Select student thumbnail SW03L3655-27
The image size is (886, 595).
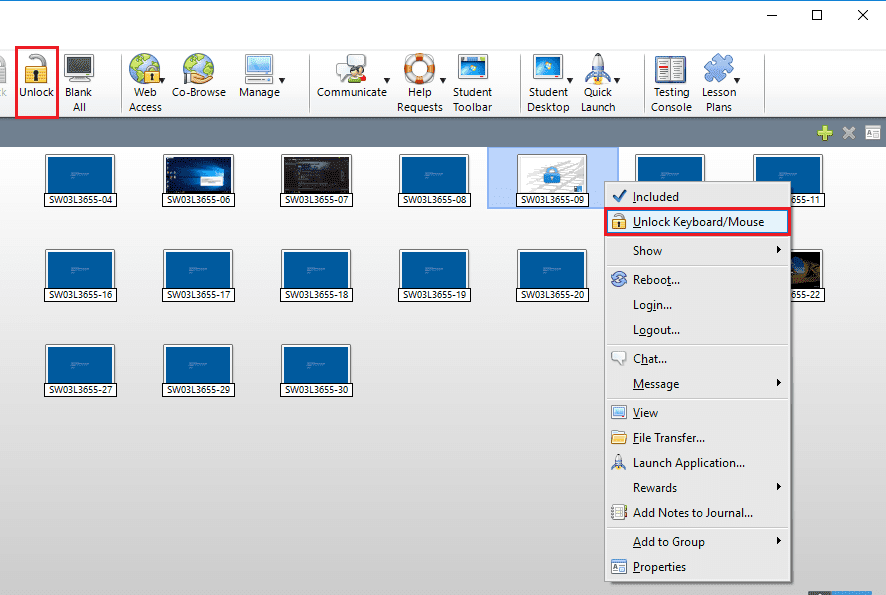click(x=80, y=367)
